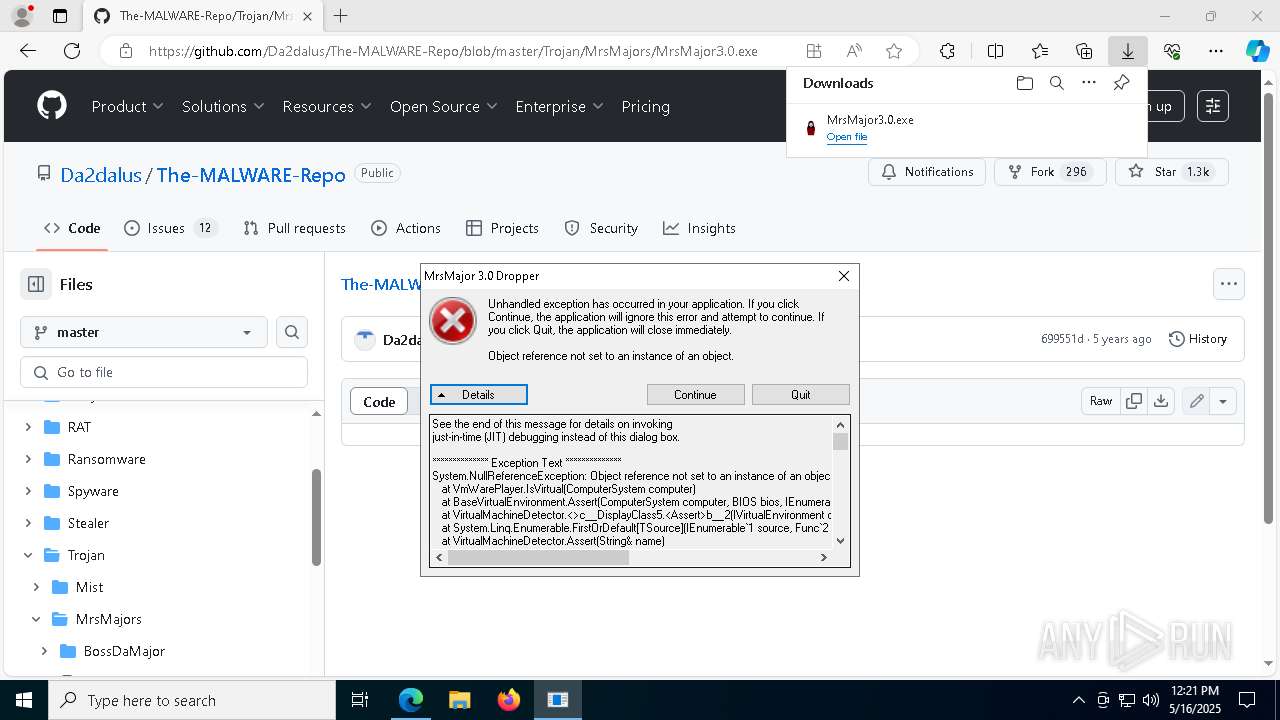1280x720 pixels.
Task: Click the Windows taskbar search box
Action: tap(192, 700)
